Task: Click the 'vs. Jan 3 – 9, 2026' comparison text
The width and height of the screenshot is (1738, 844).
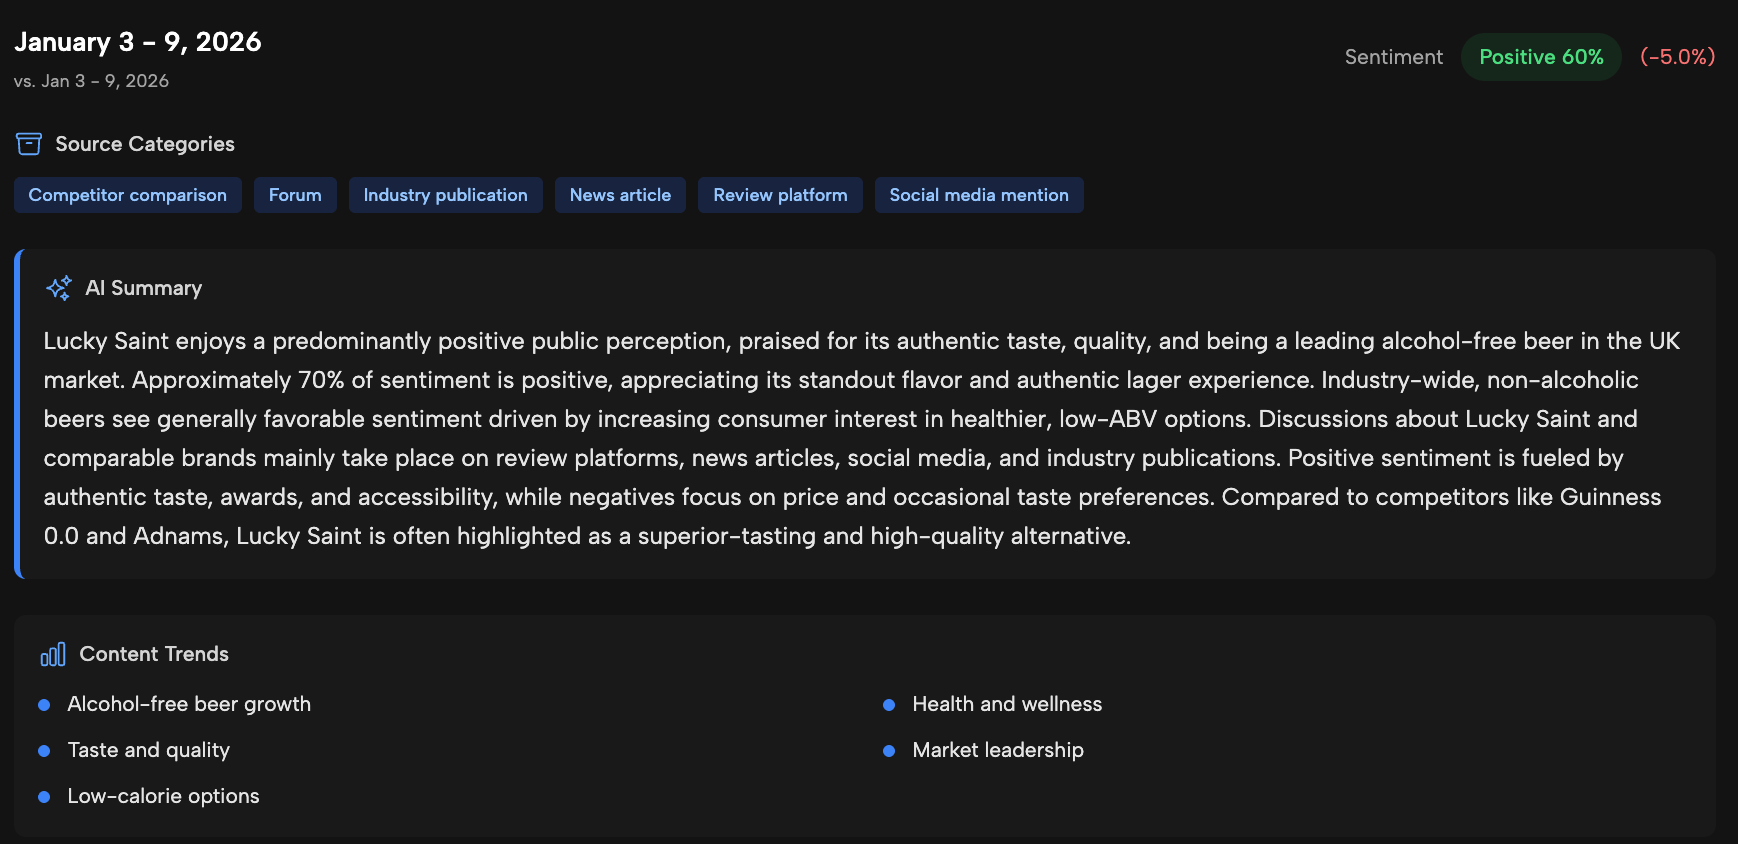Action: click(x=91, y=81)
